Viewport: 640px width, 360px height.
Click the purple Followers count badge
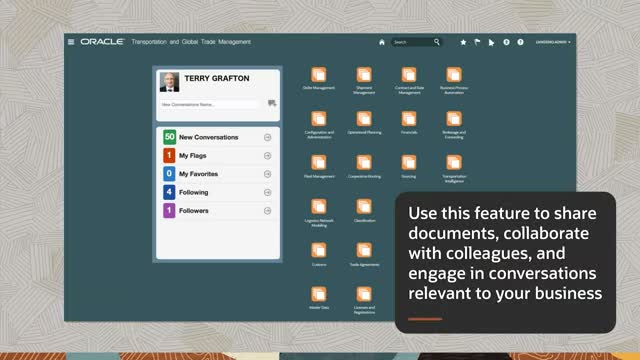click(x=169, y=211)
